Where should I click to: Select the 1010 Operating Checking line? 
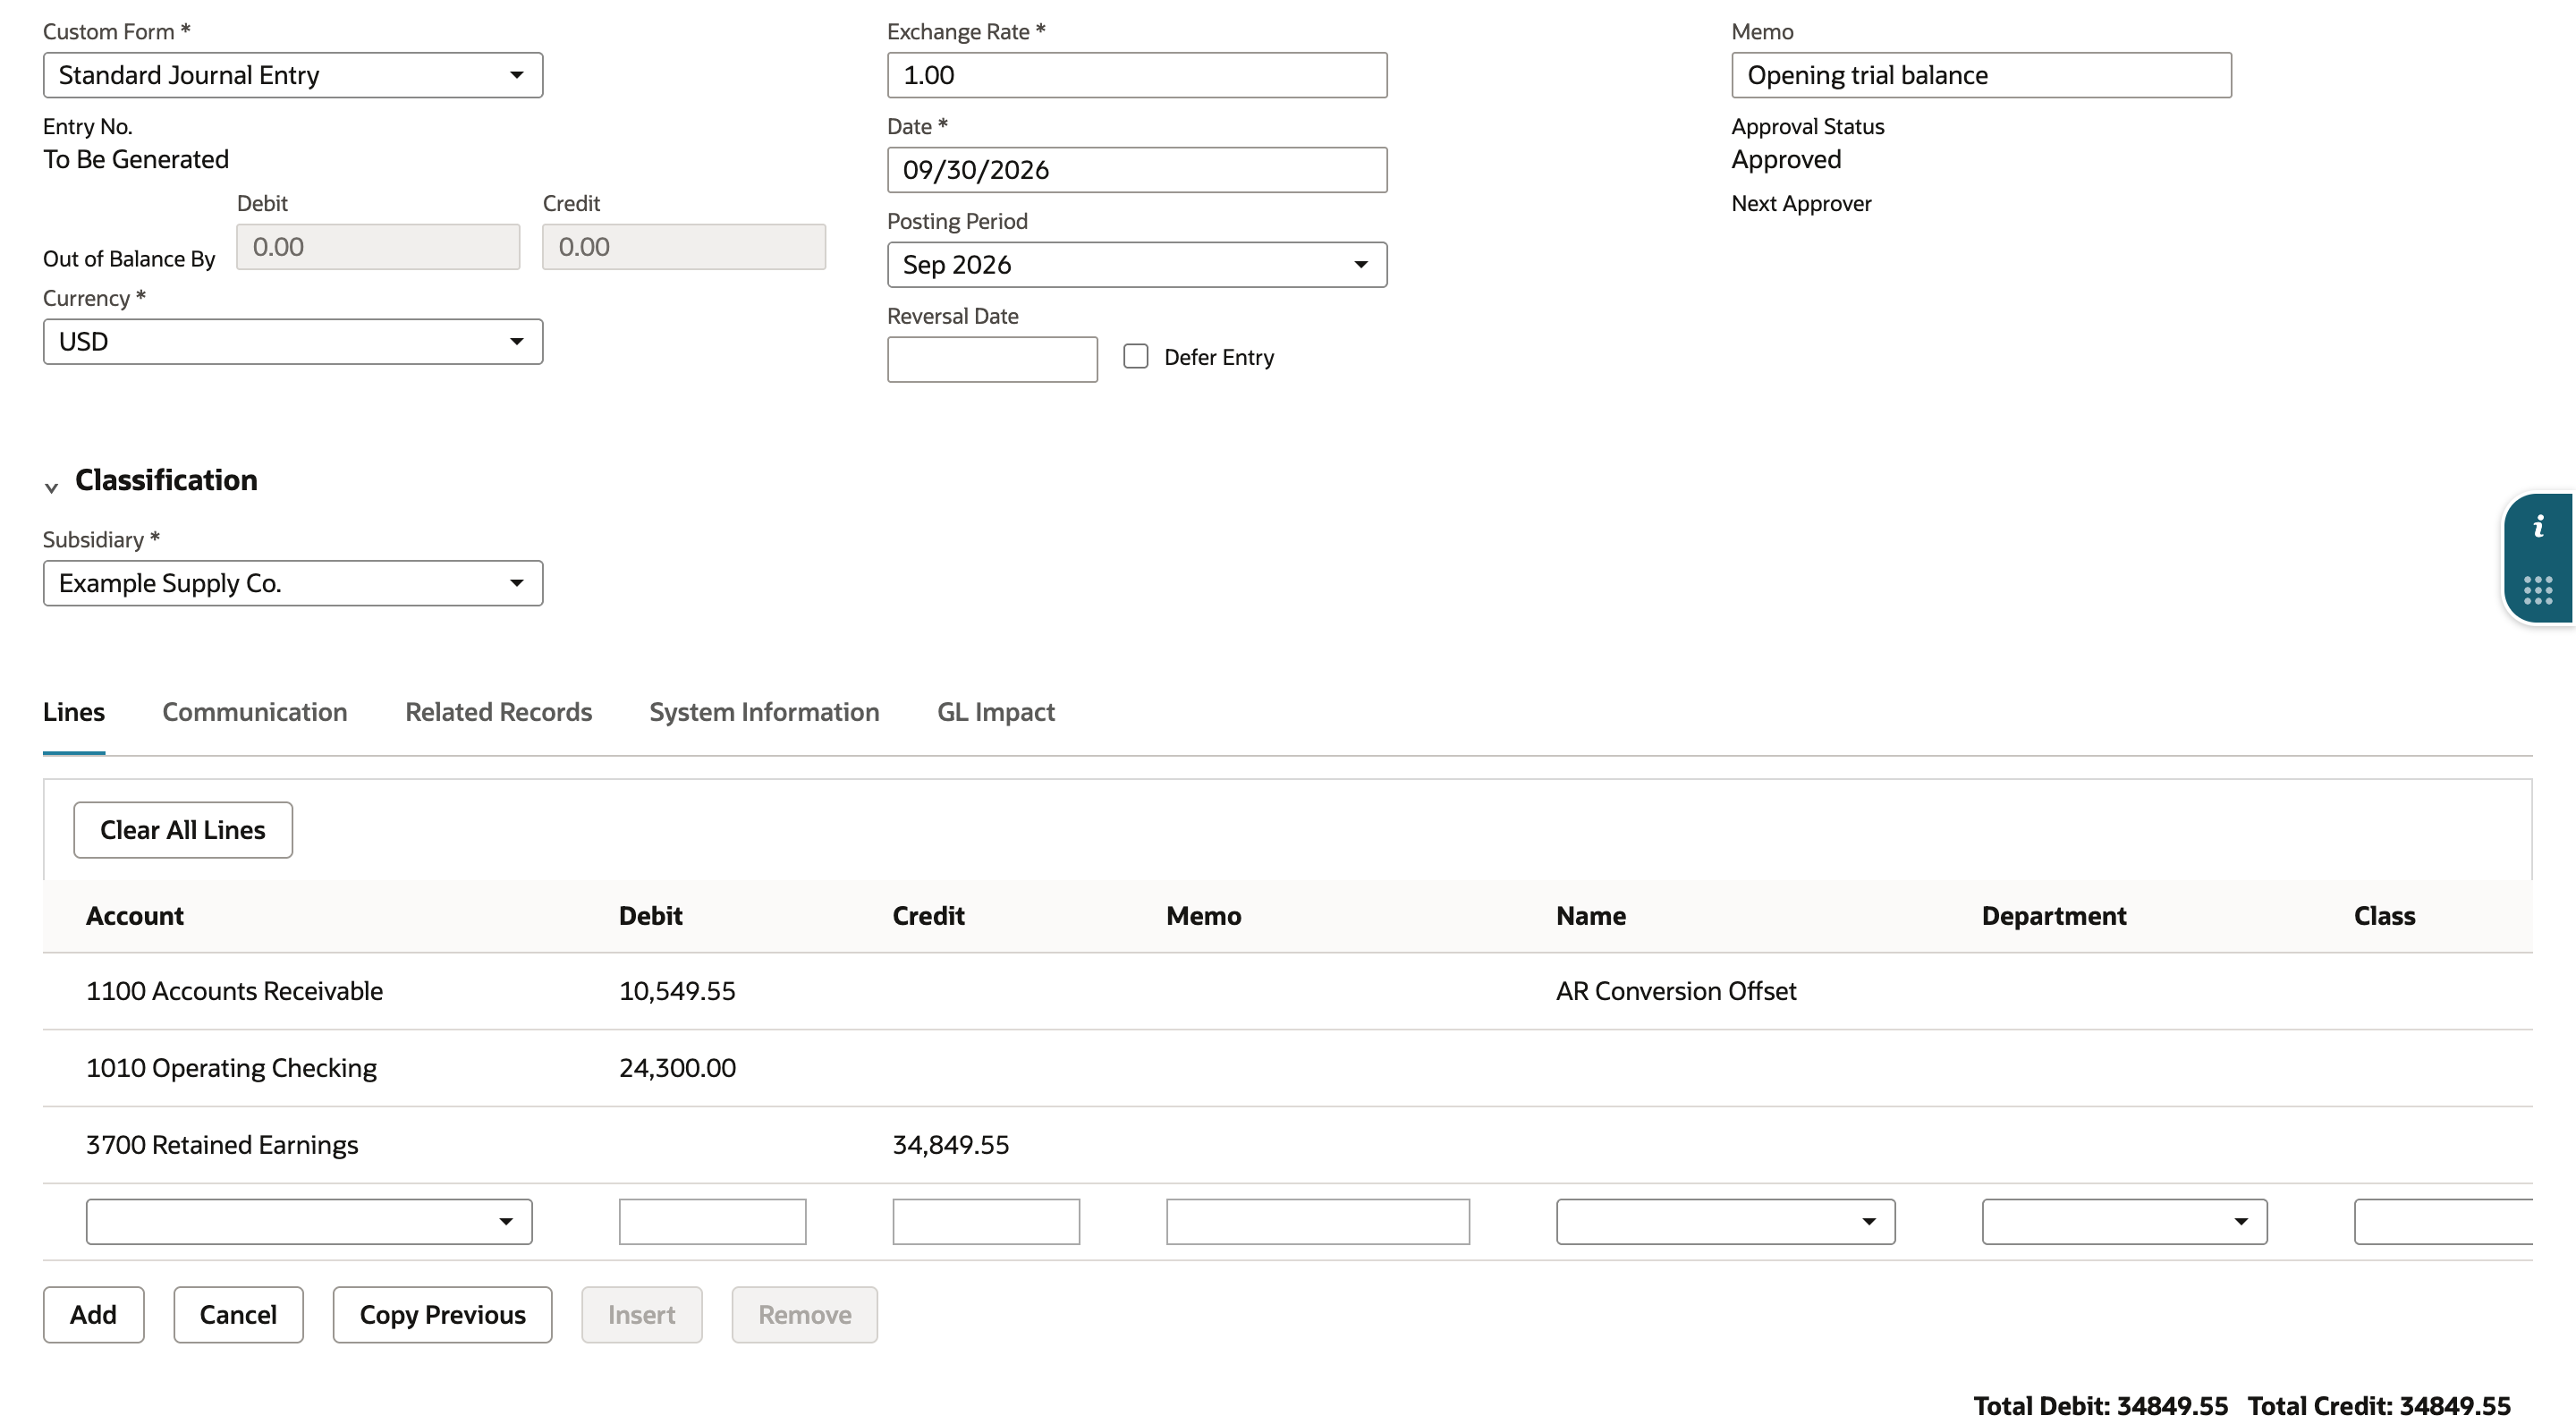1287,1068
